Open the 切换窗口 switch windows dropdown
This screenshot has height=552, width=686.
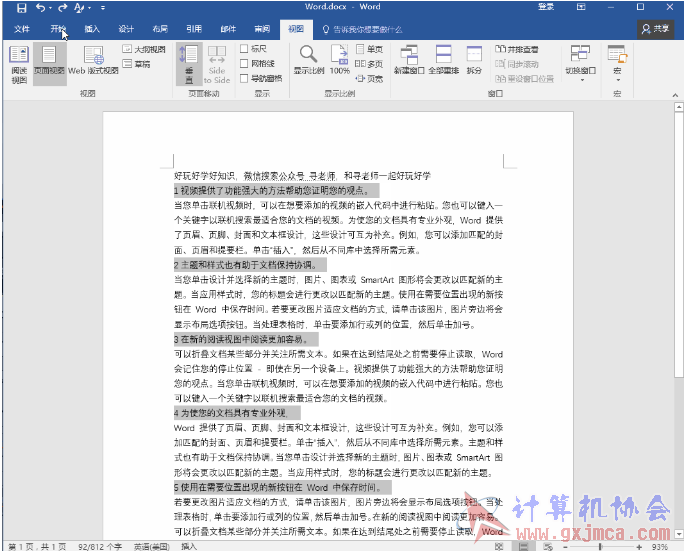pyautogui.click(x=581, y=64)
